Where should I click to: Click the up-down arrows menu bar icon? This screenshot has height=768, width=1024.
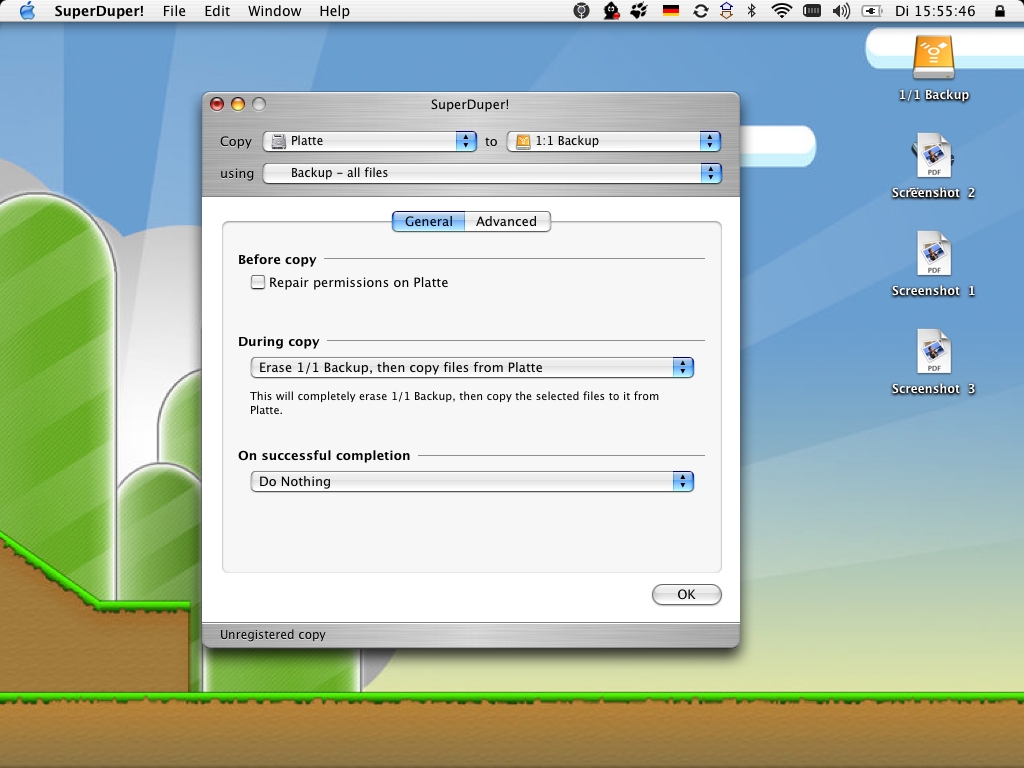(x=726, y=11)
